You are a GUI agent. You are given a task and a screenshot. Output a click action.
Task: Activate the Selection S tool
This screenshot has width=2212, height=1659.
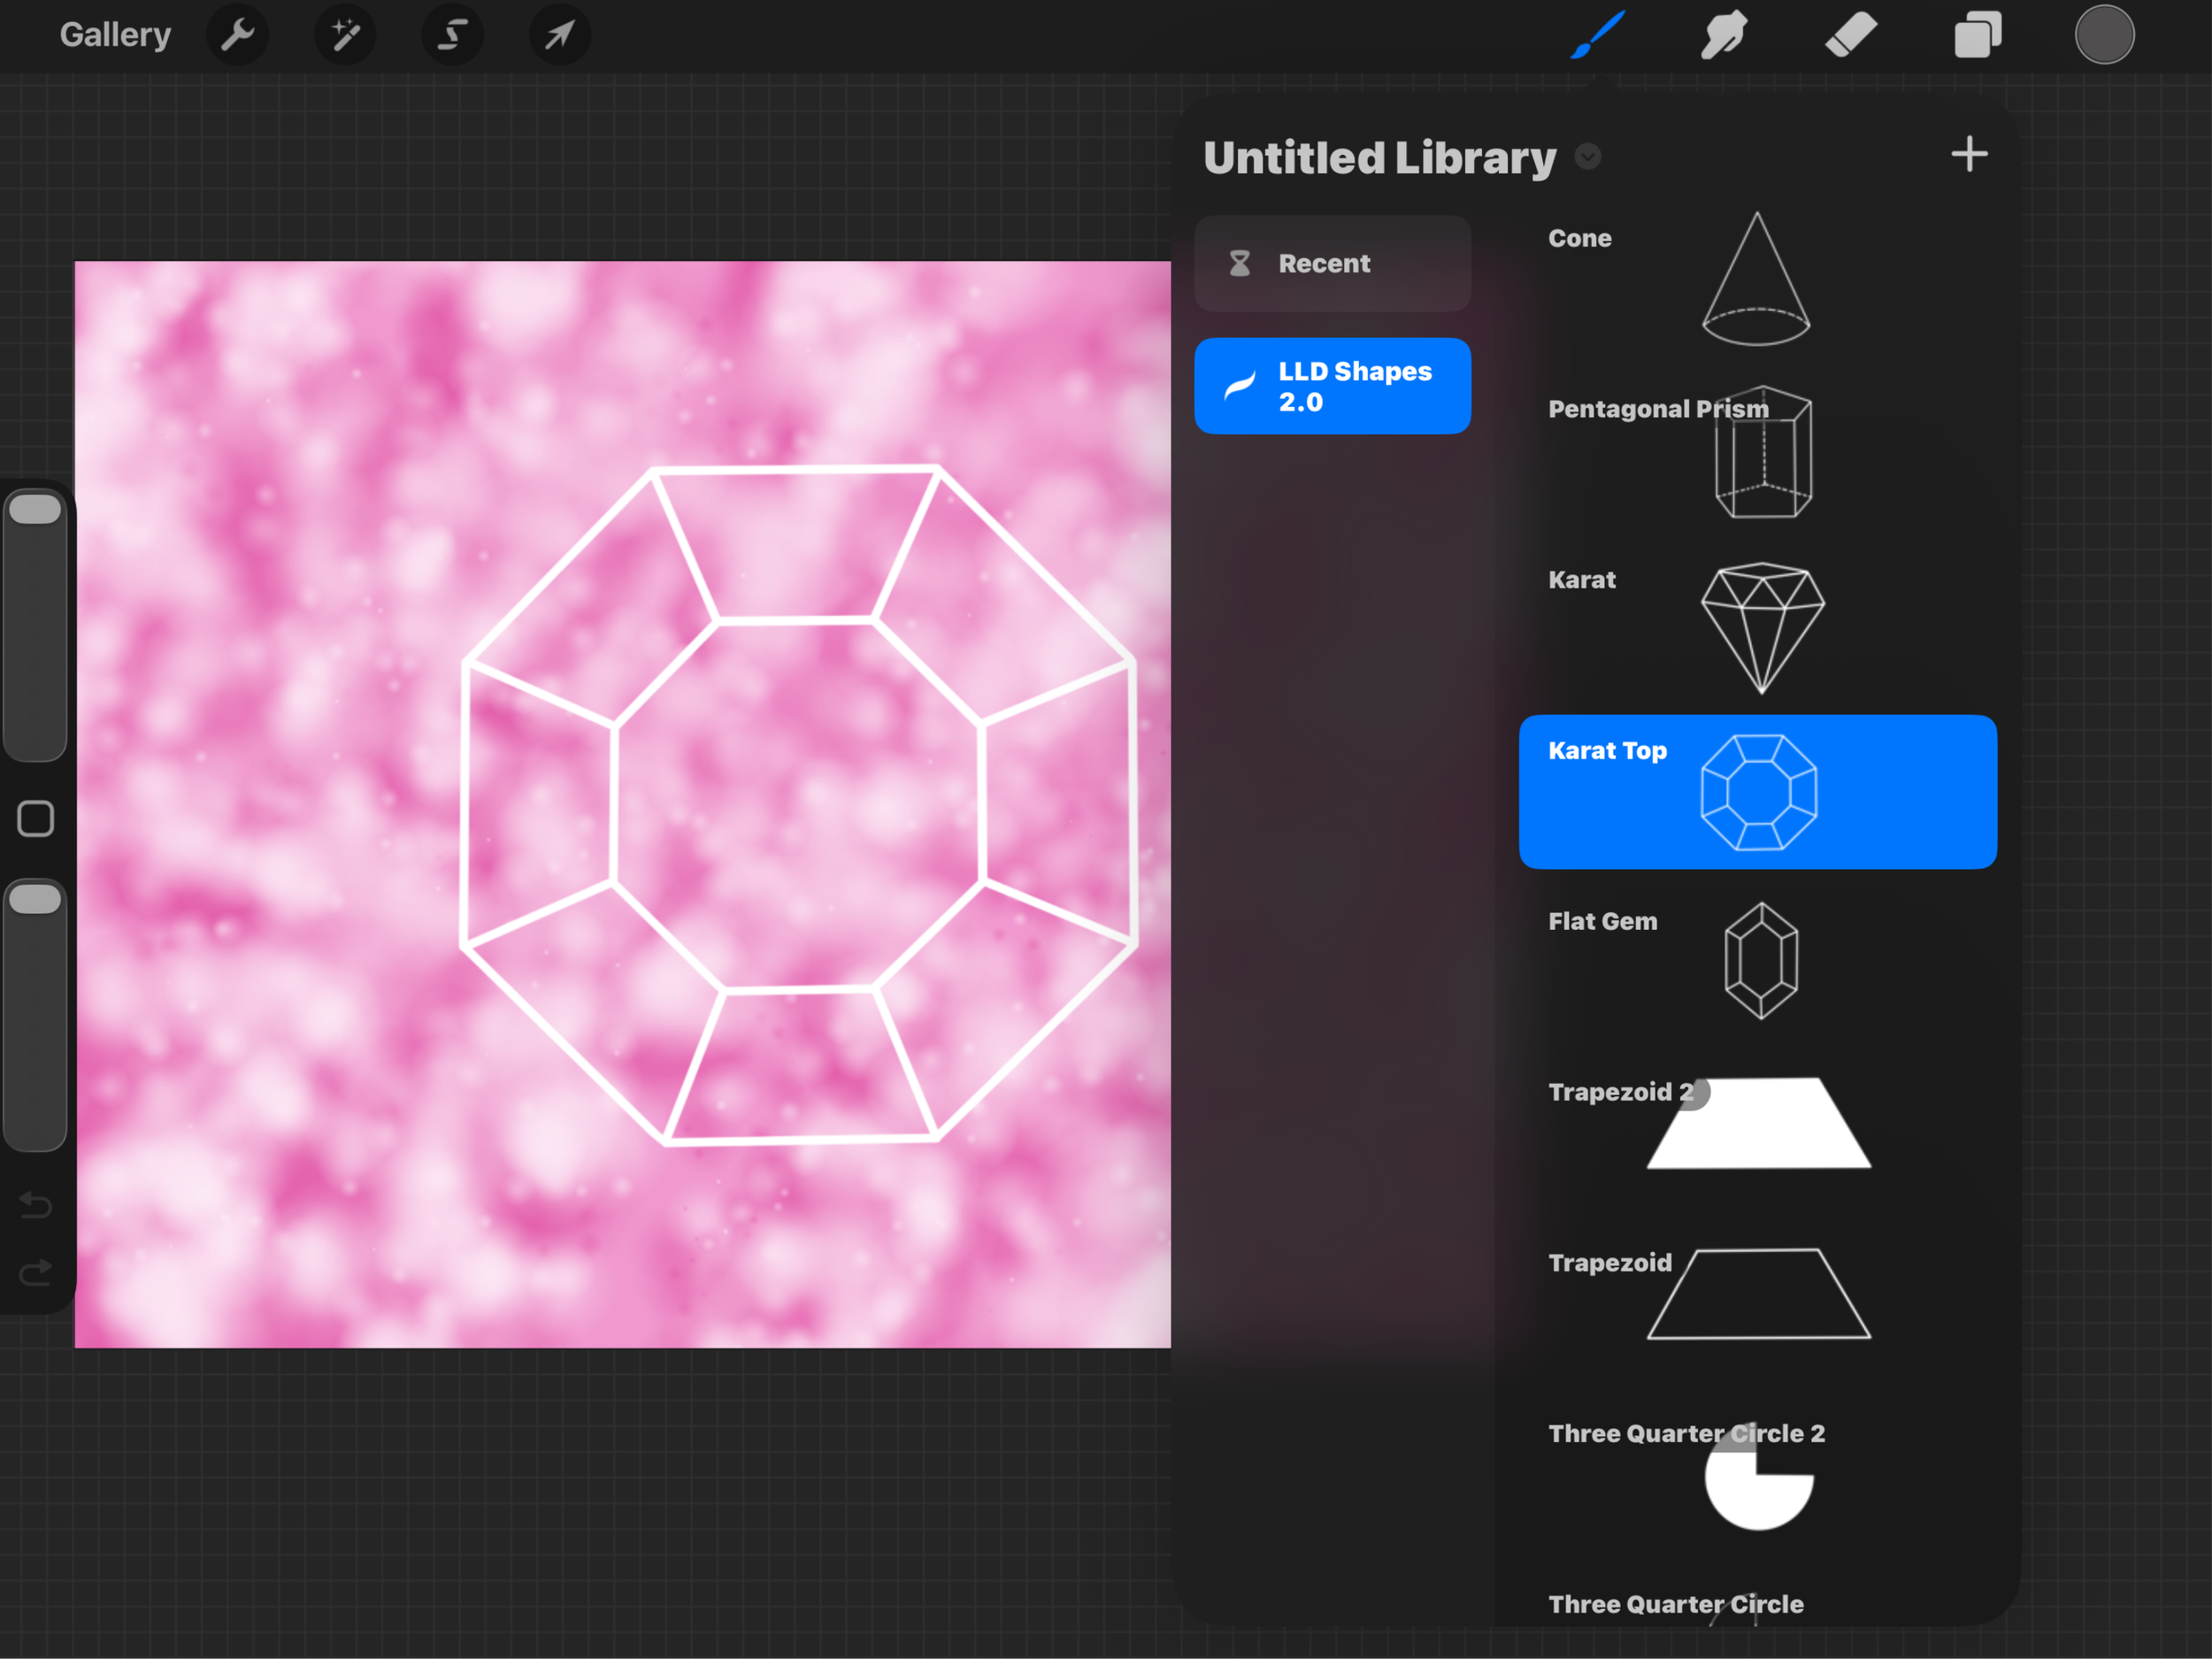pyautogui.click(x=452, y=35)
